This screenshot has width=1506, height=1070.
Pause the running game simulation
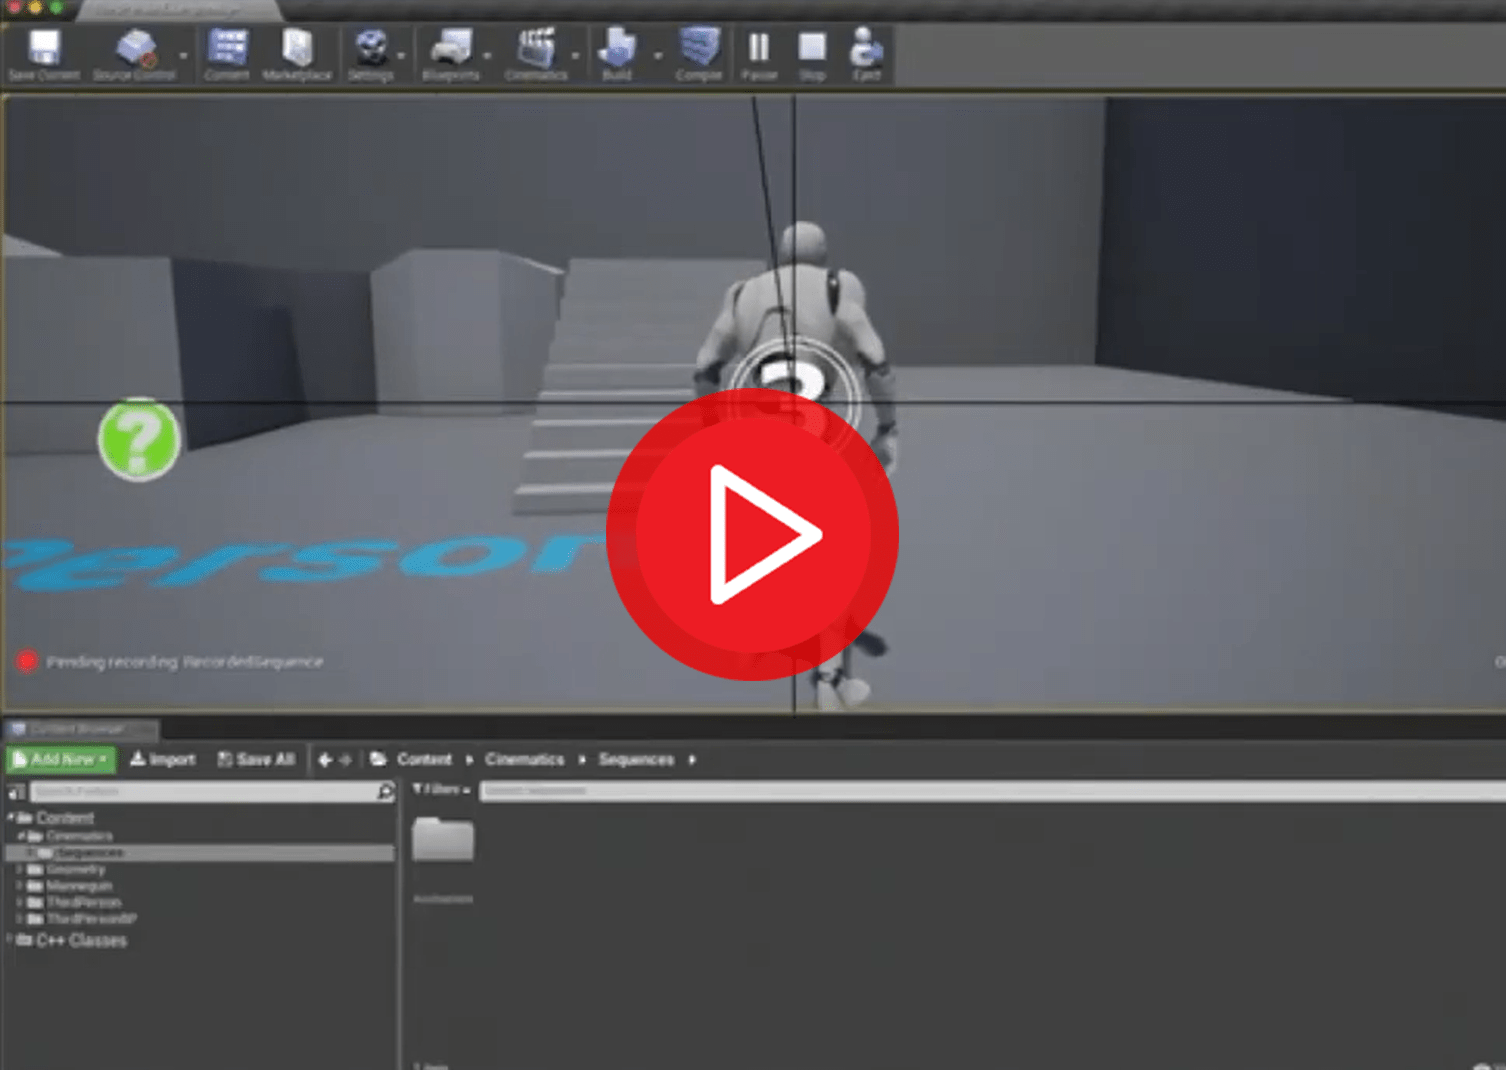tap(759, 52)
